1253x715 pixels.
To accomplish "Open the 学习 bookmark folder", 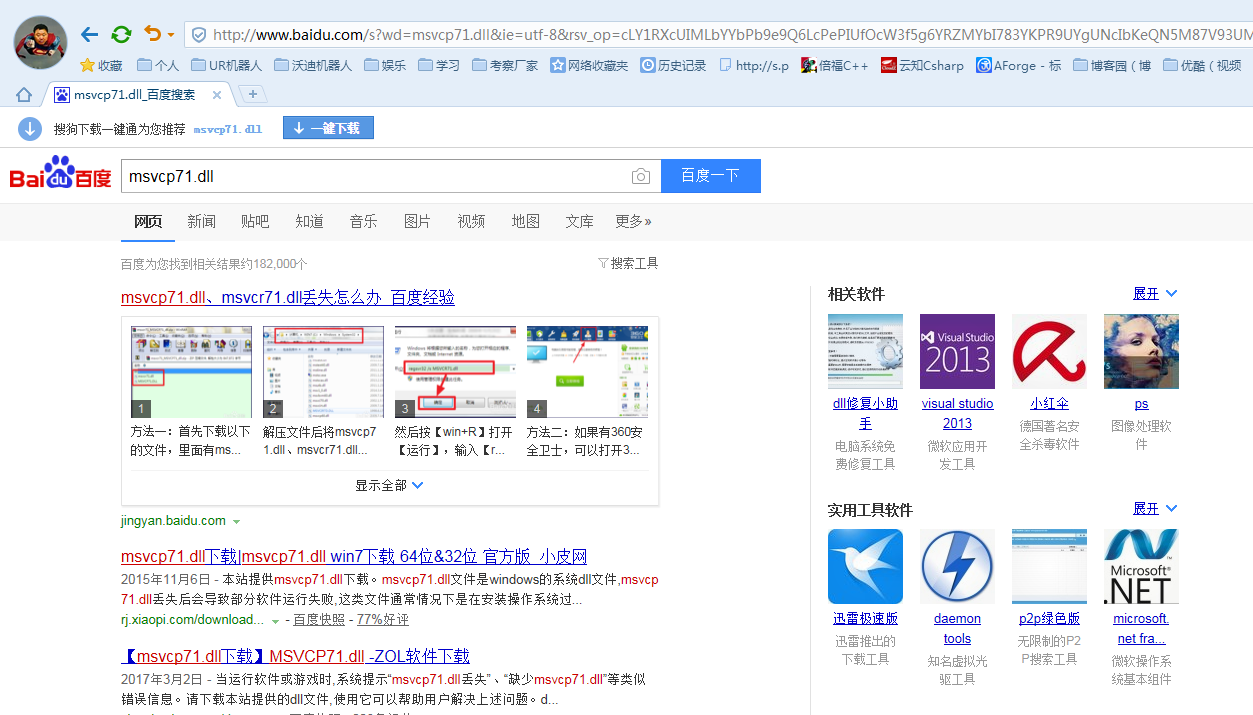I will pyautogui.click(x=439, y=65).
